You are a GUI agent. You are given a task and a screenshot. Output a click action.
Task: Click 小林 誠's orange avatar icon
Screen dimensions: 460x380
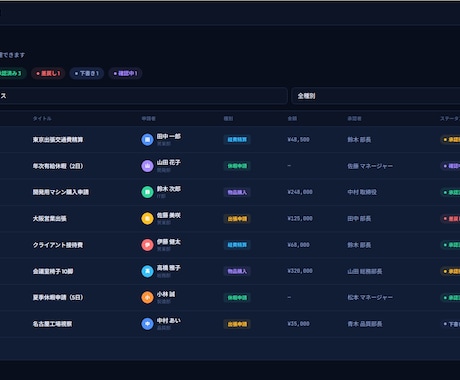point(147,297)
